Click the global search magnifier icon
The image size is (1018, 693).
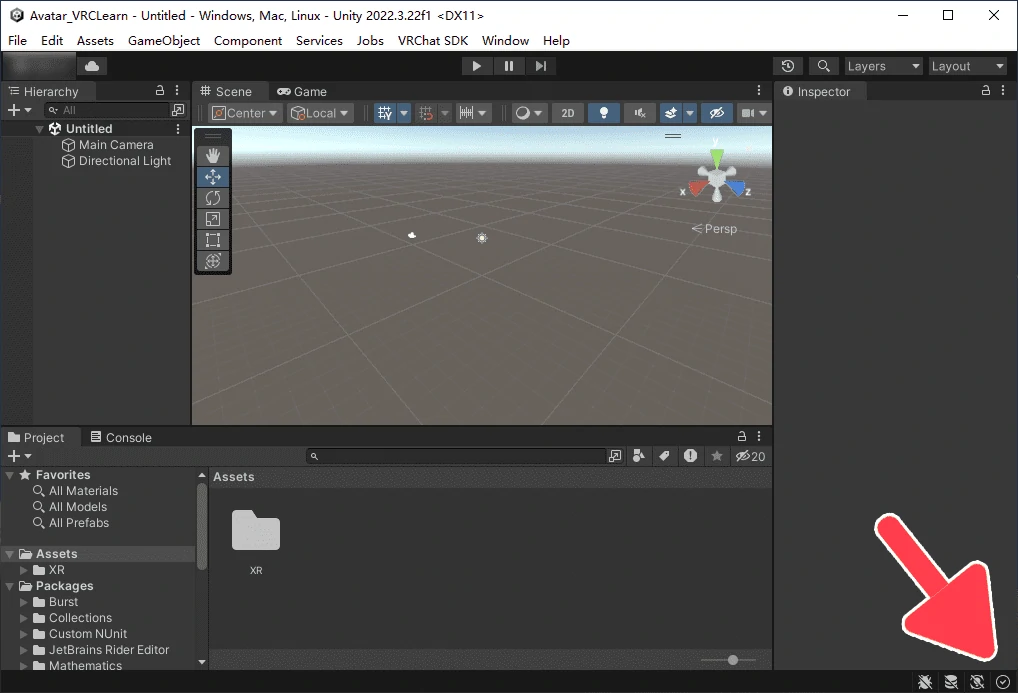[x=823, y=66]
